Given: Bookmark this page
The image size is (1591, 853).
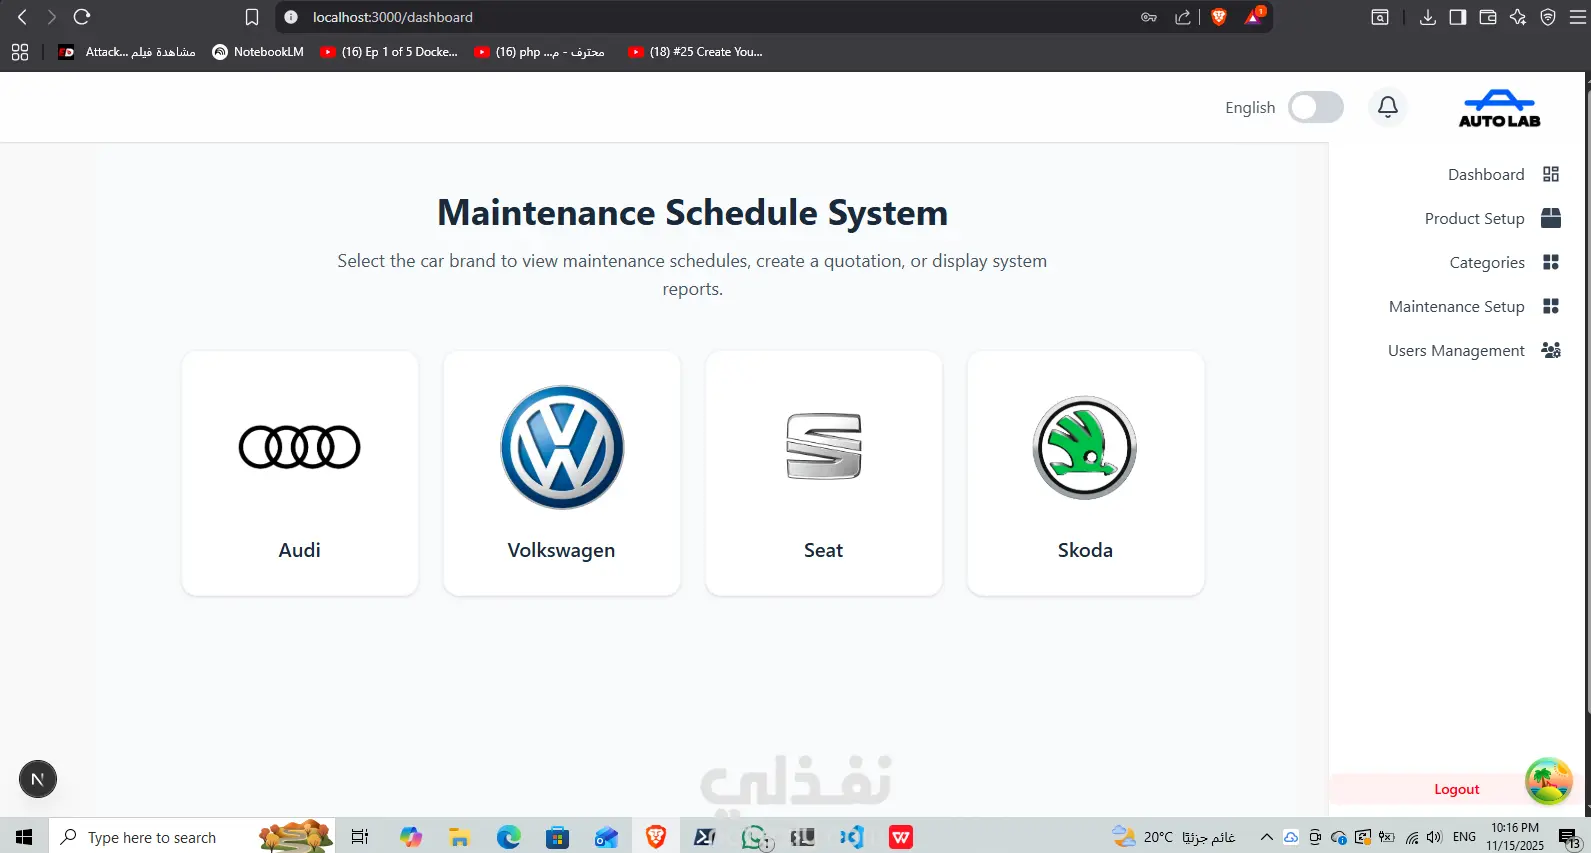Looking at the screenshot, I should pyautogui.click(x=252, y=17).
